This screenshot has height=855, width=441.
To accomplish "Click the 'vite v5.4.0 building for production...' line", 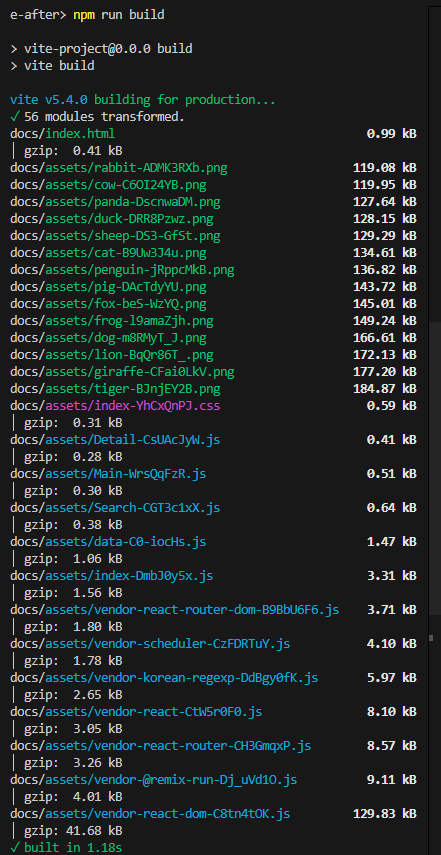I will pos(143,100).
